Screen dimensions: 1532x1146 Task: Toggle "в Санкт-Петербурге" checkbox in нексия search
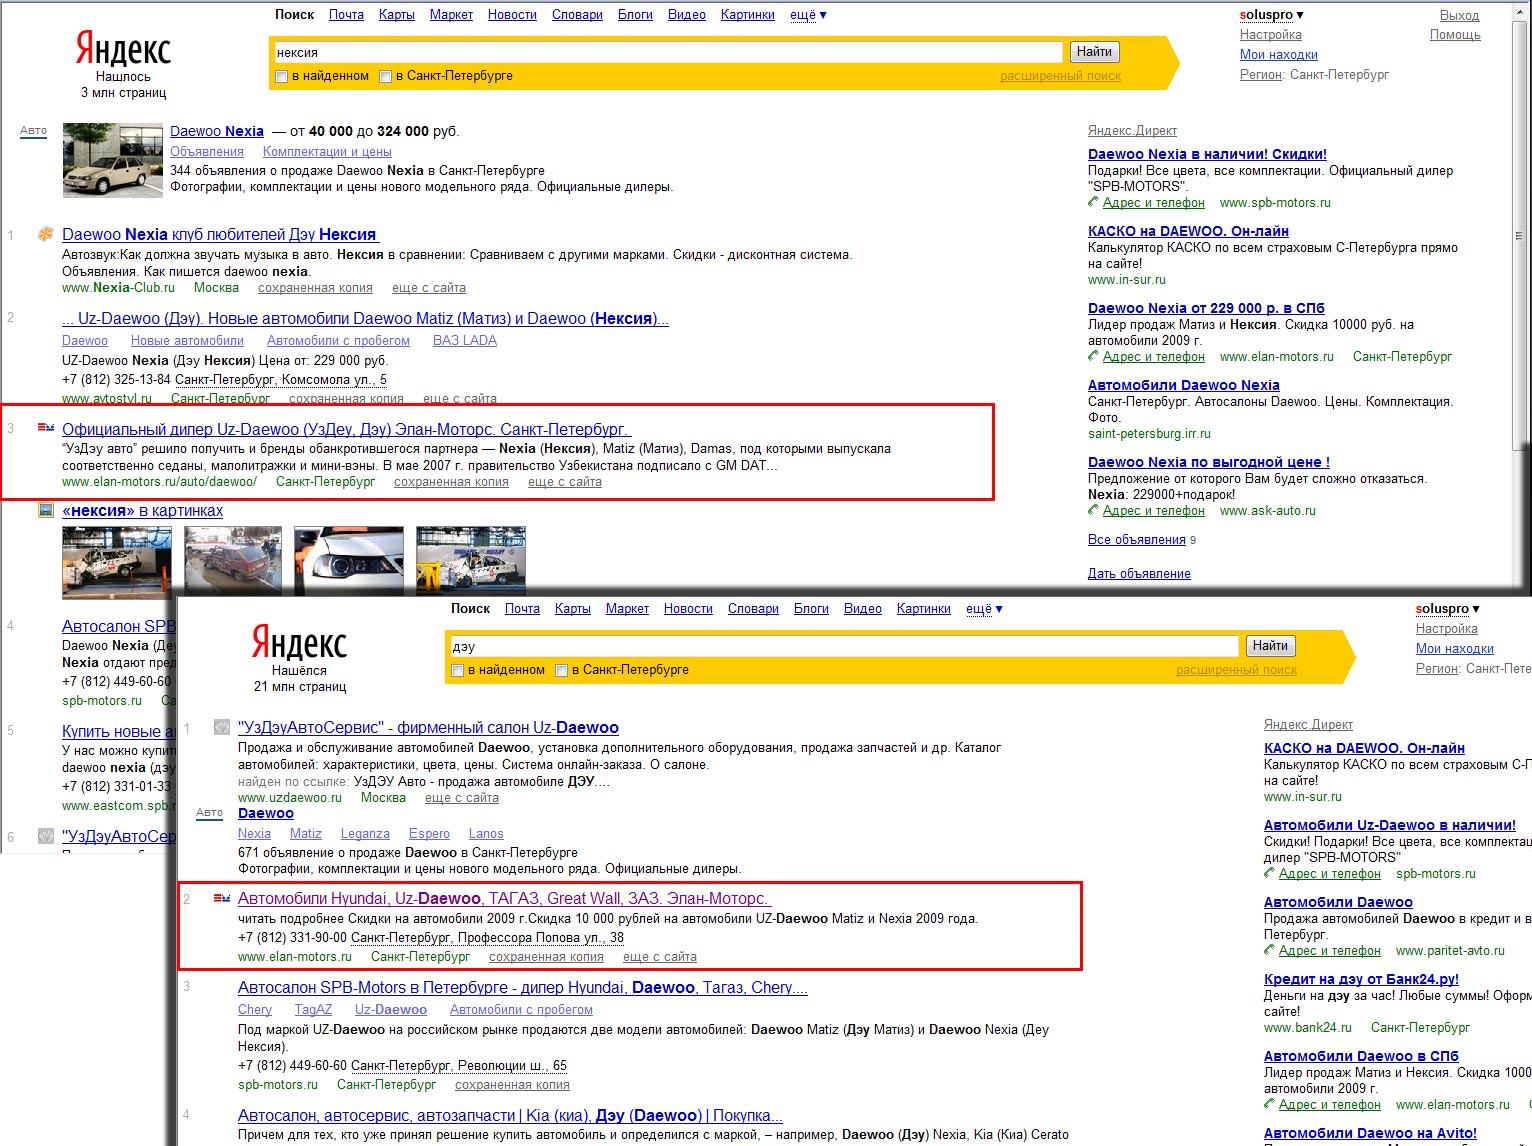tap(385, 76)
